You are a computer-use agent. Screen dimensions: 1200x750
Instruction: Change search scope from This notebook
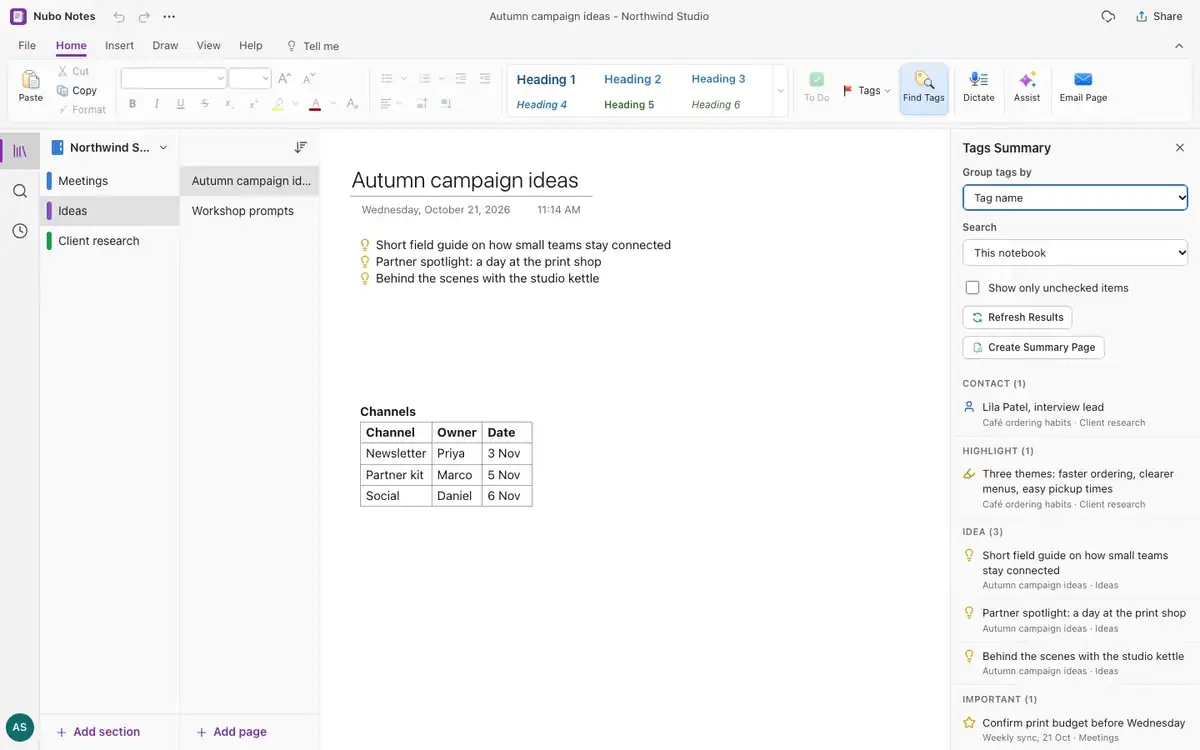click(1075, 253)
